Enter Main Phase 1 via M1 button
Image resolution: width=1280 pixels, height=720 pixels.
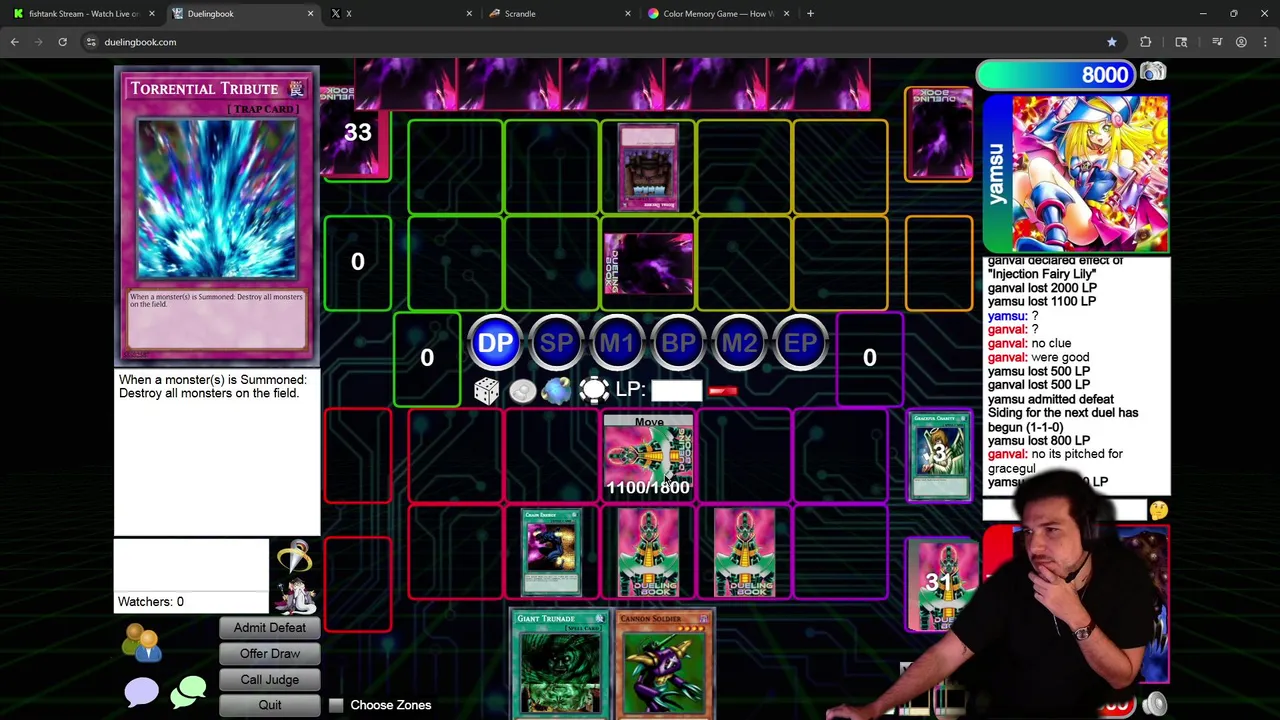(617, 344)
